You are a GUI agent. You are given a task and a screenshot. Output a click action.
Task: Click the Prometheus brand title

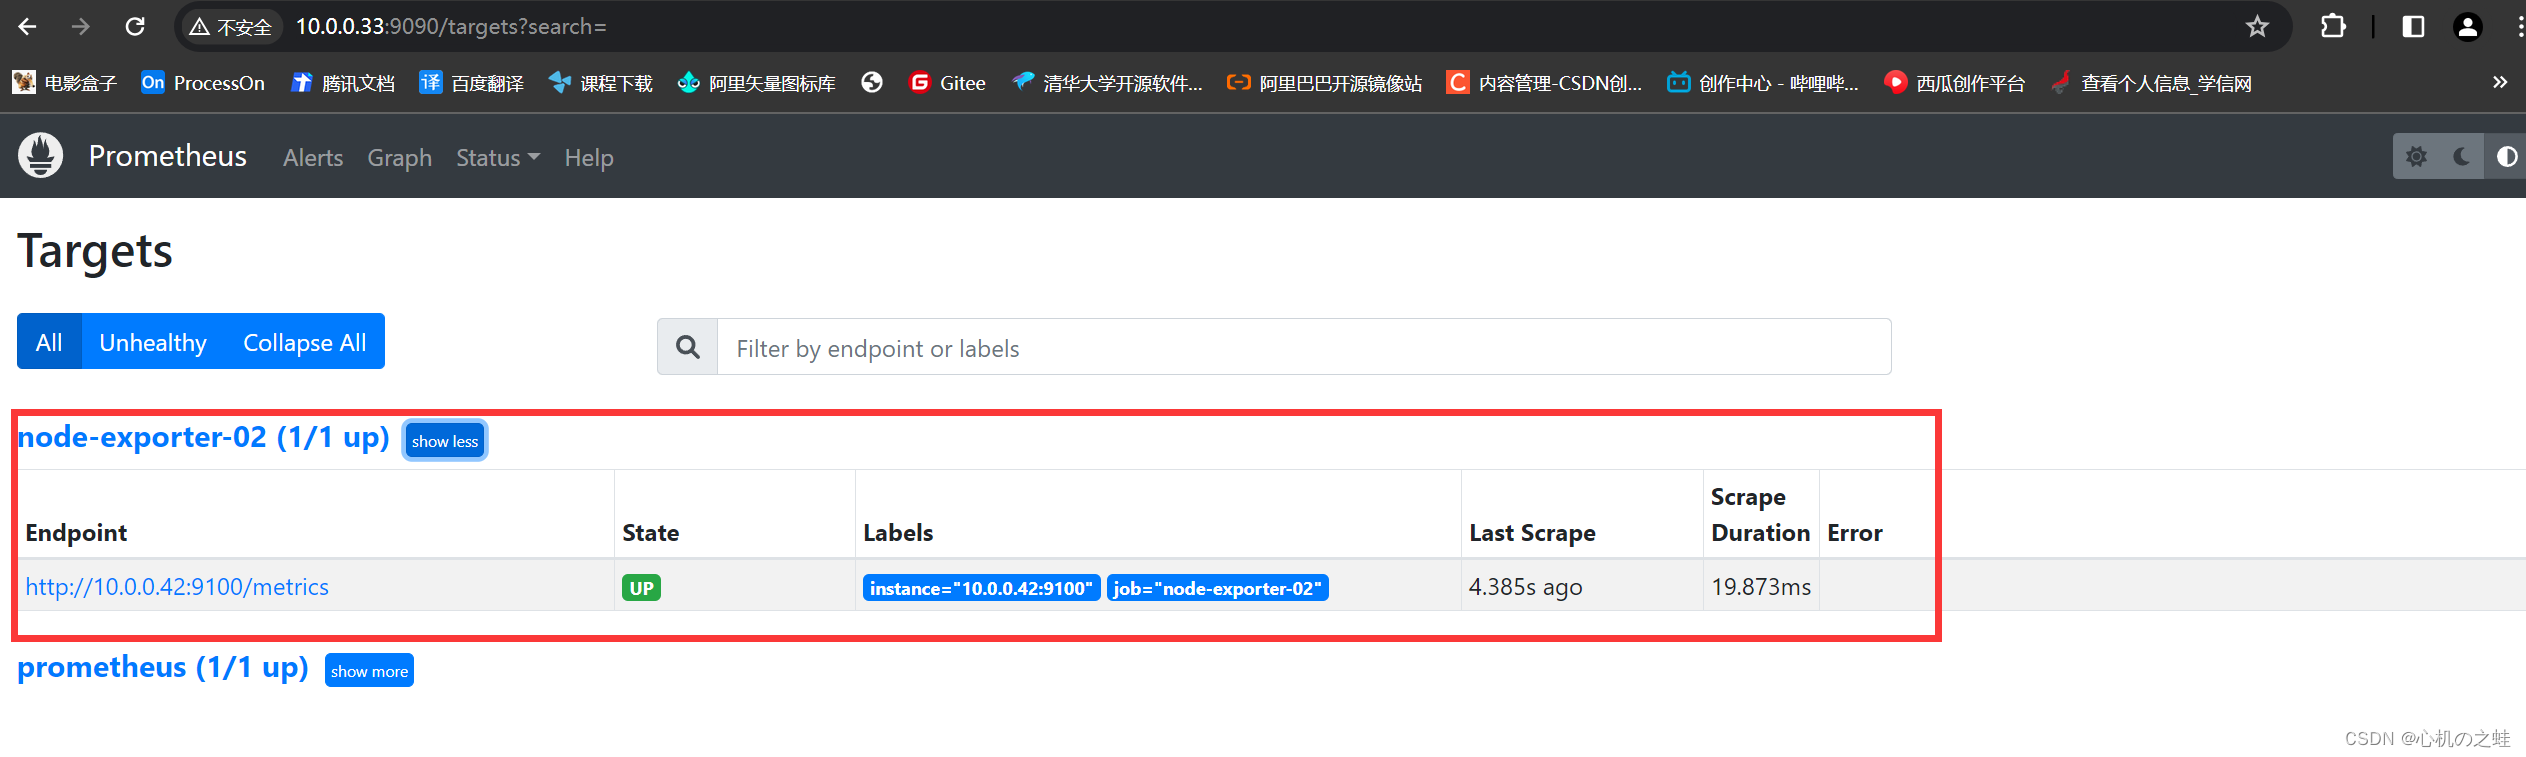pyautogui.click(x=168, y=156)
